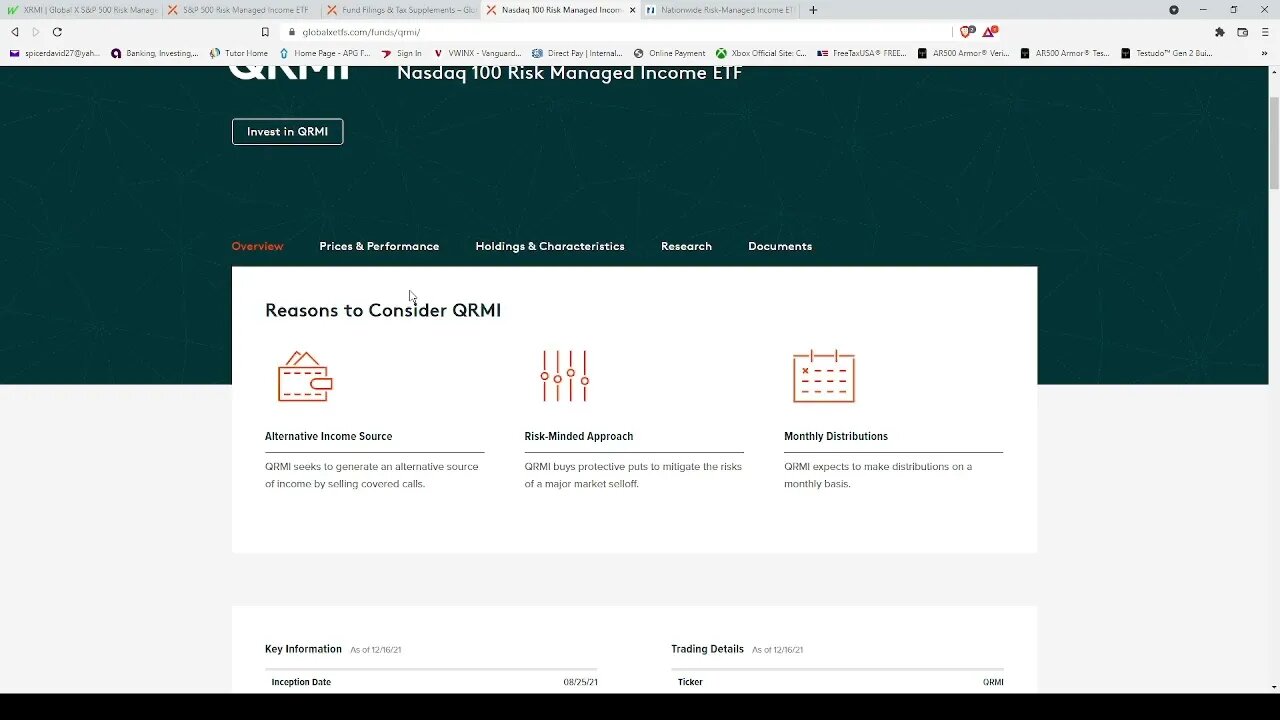Show more bookmarks via the double chevron
The height and width of the screenshot is (720, 1280).
1264,53
